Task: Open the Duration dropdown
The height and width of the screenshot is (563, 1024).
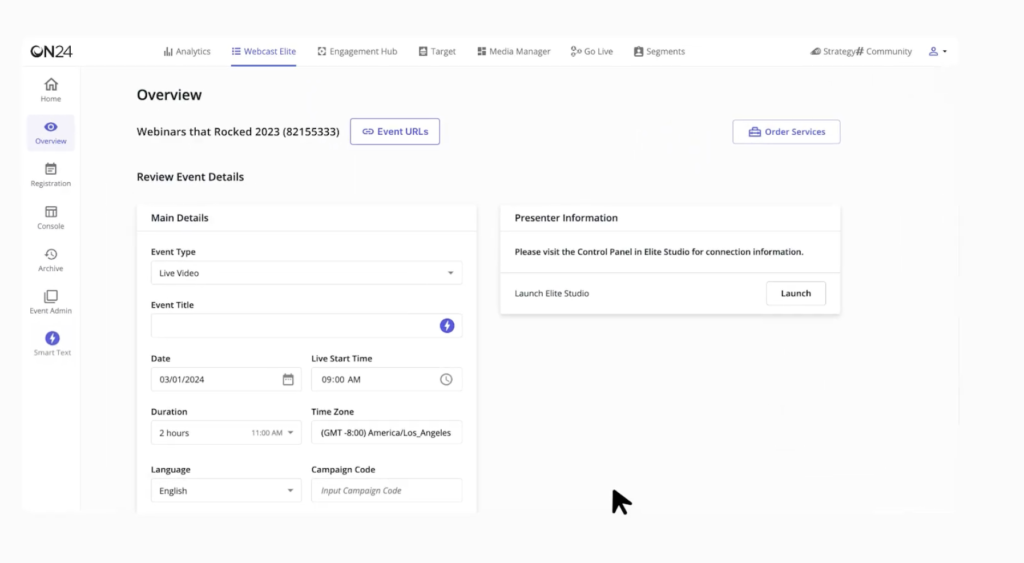Action: 226,433
